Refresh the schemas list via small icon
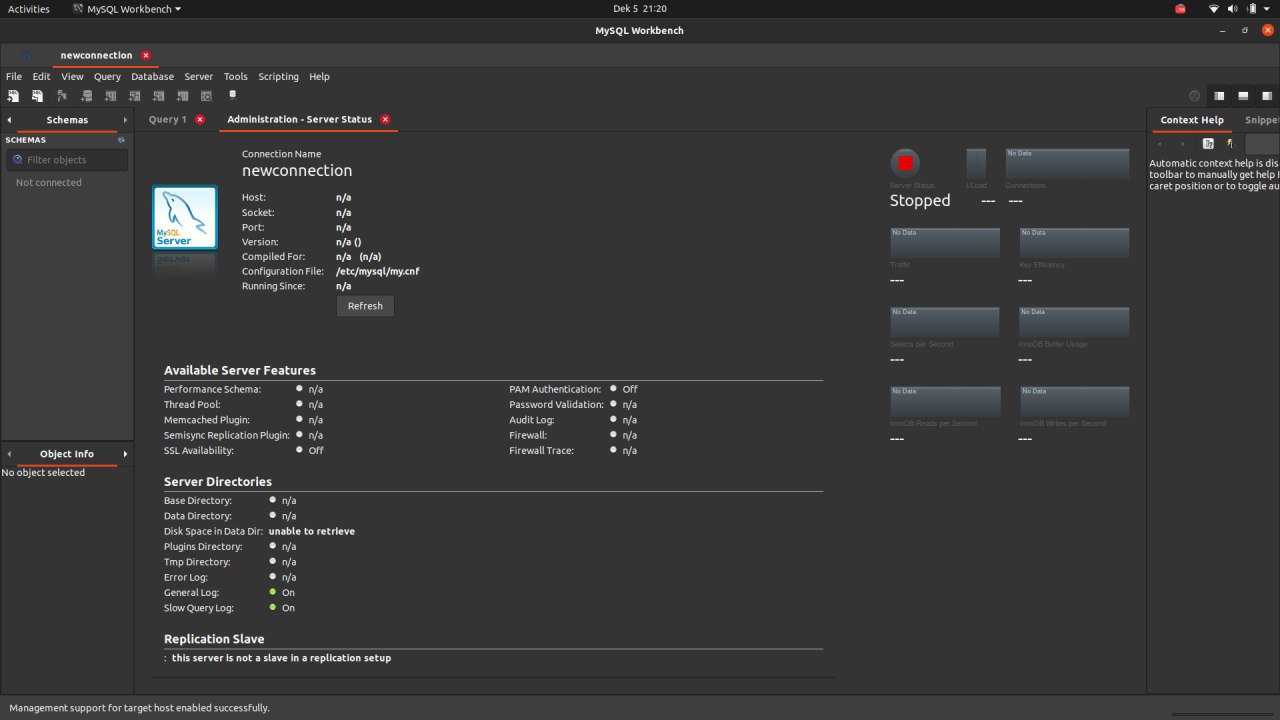This screenshot has width=1280, height=720. (121, 140)
